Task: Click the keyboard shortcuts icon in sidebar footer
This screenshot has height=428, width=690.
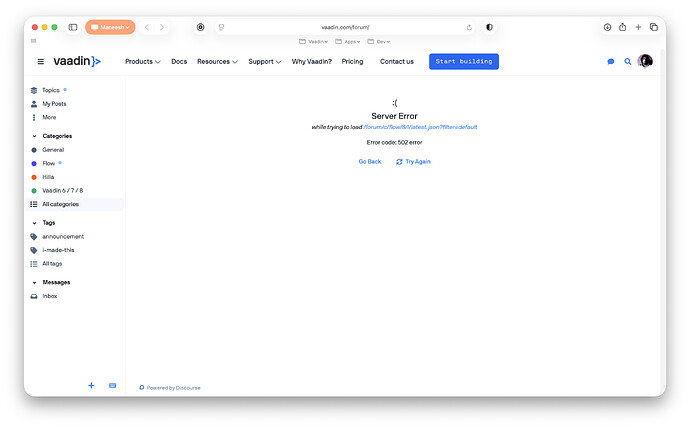Action: pyautogui.click(x=112, y=385)
